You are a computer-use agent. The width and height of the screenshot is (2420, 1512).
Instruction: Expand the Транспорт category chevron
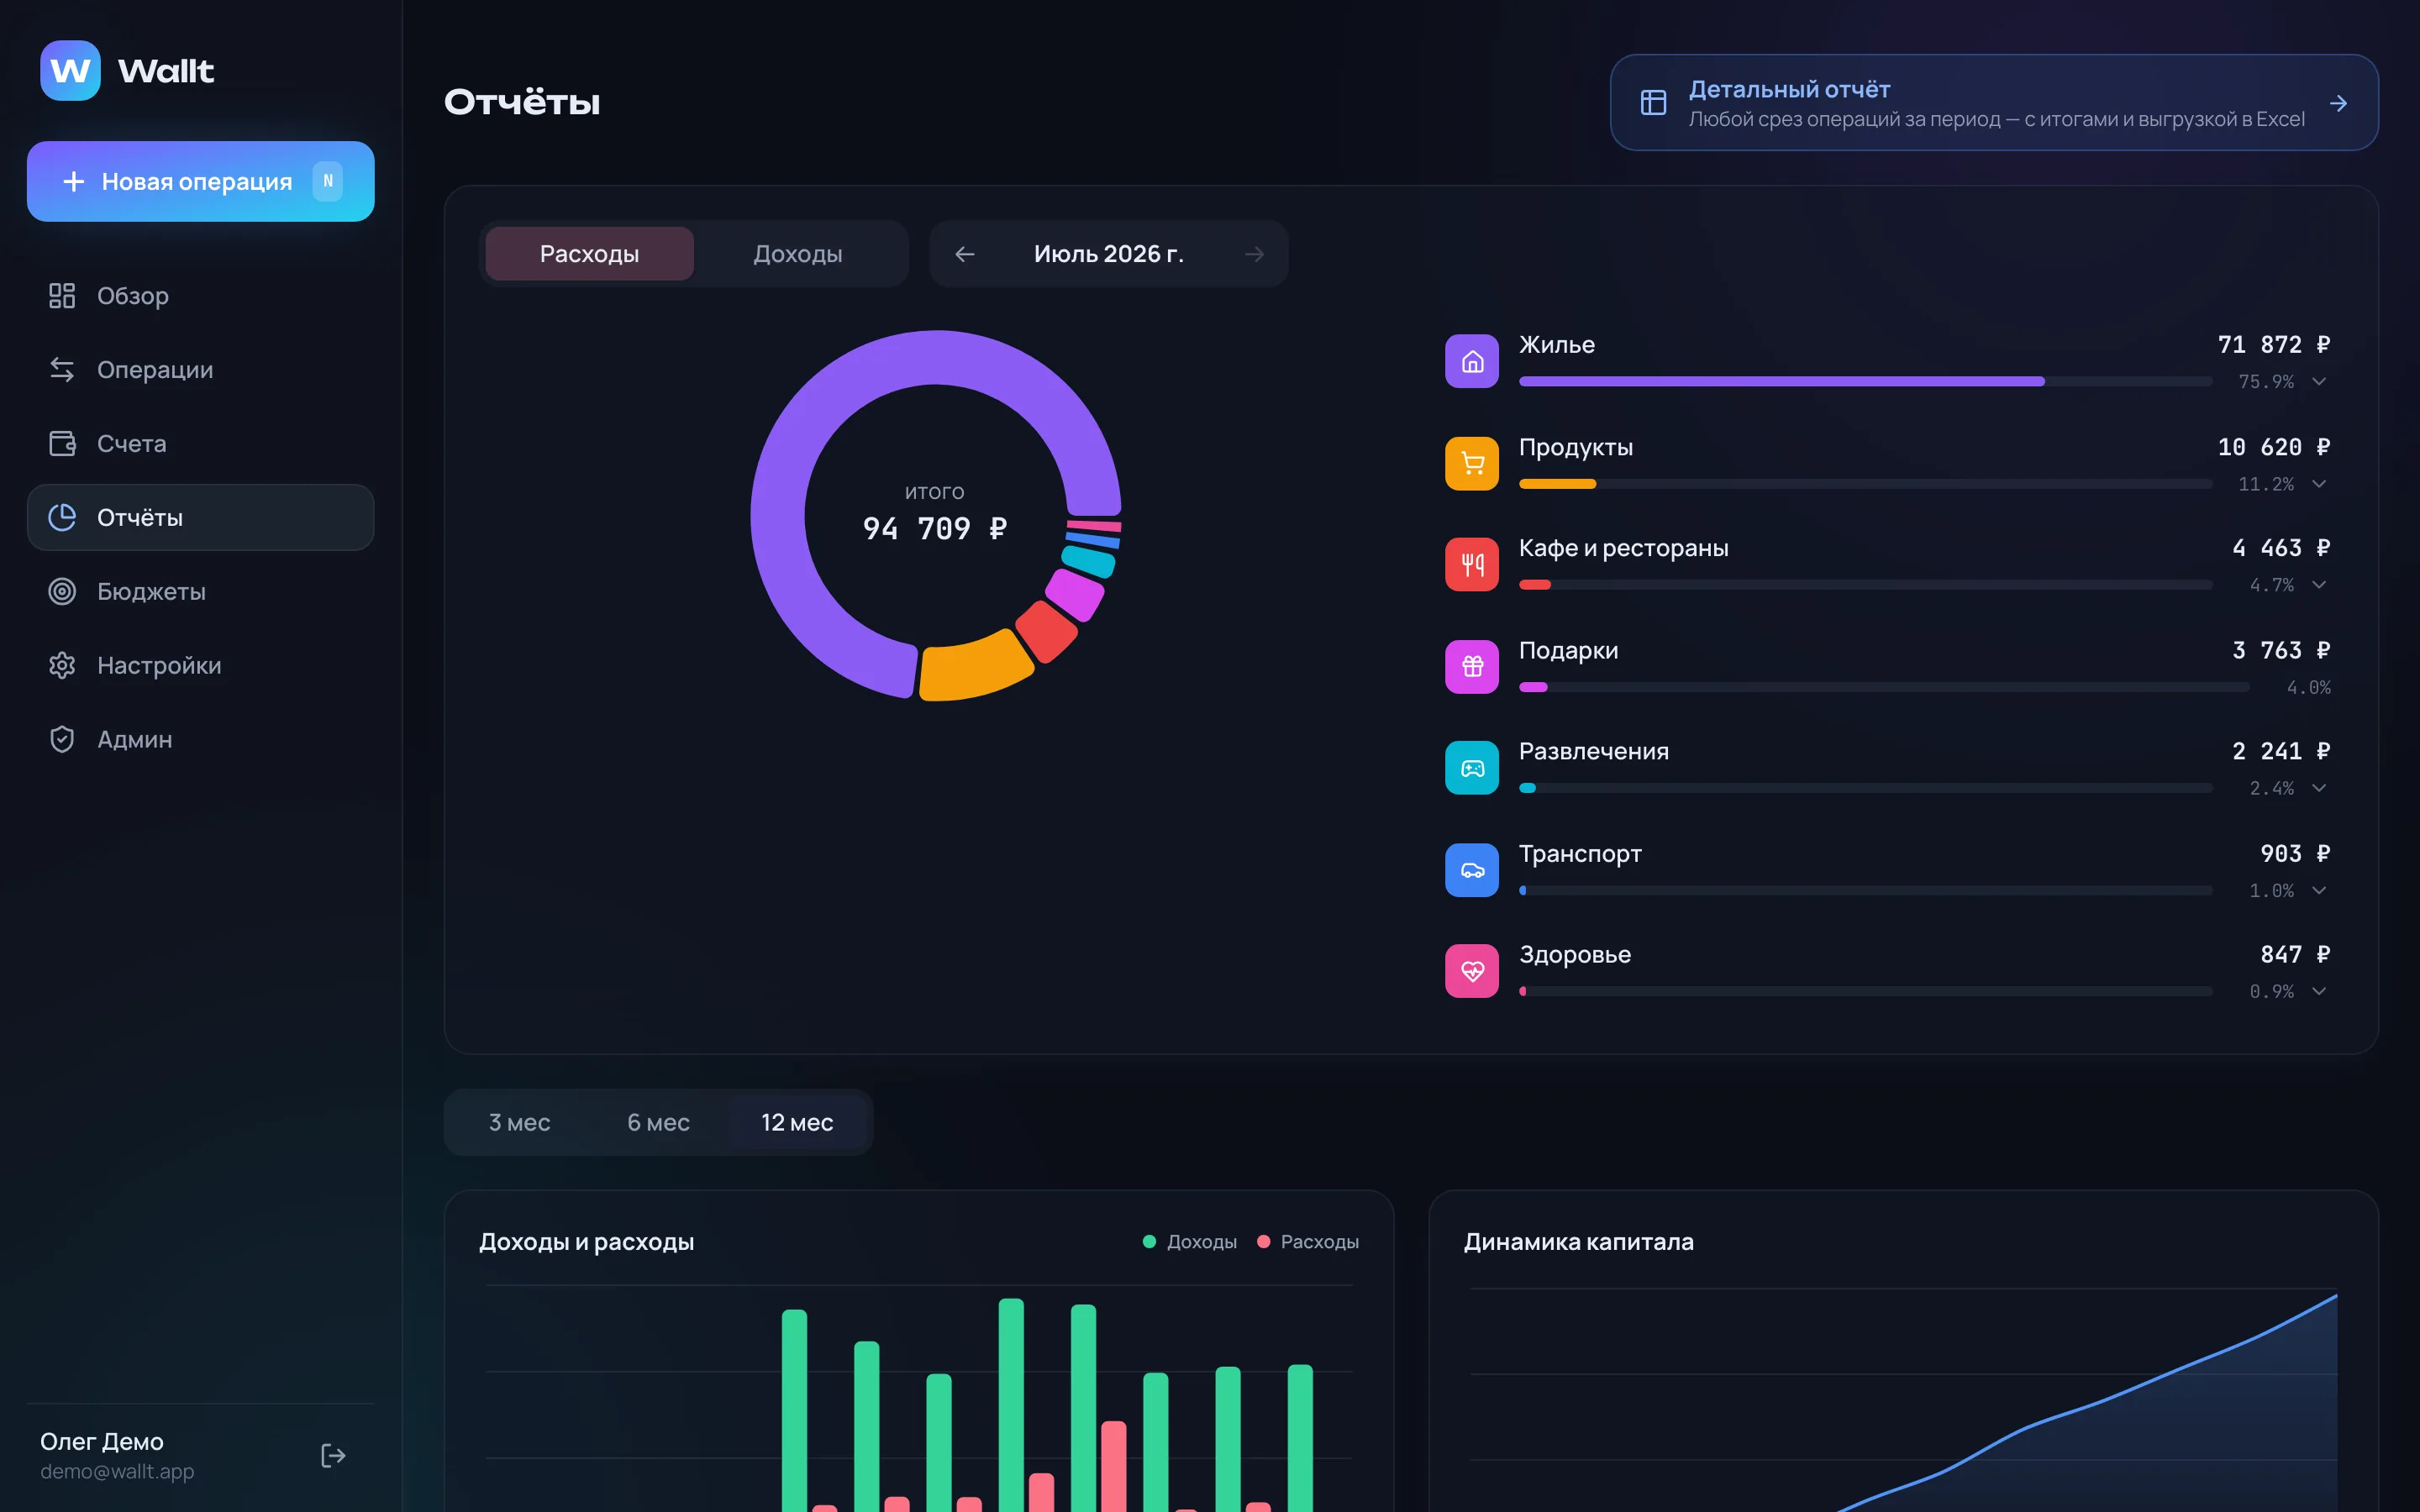click(2319, 890)
